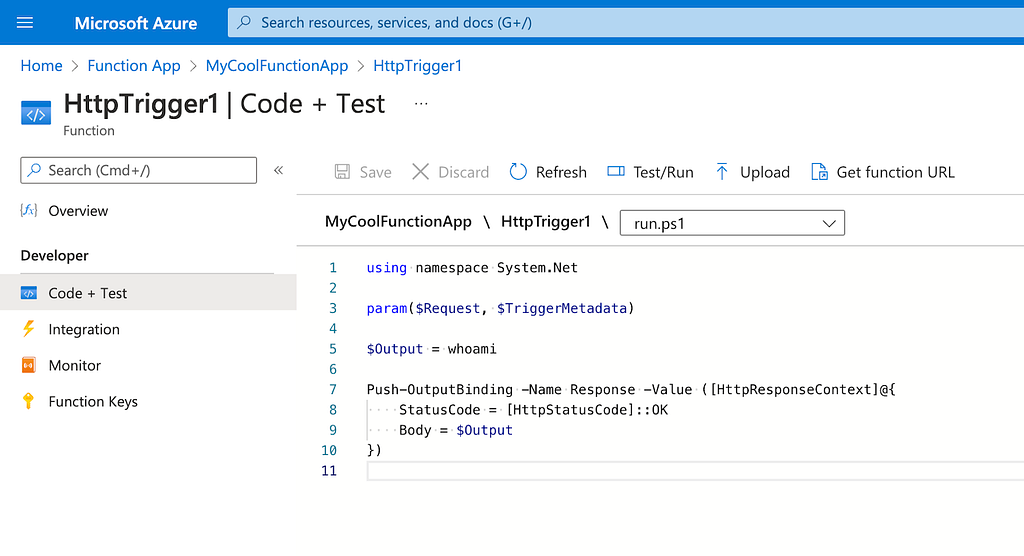Click line number 5 in the gutter
Screen dimensions: 1024x556
(333, 349)
